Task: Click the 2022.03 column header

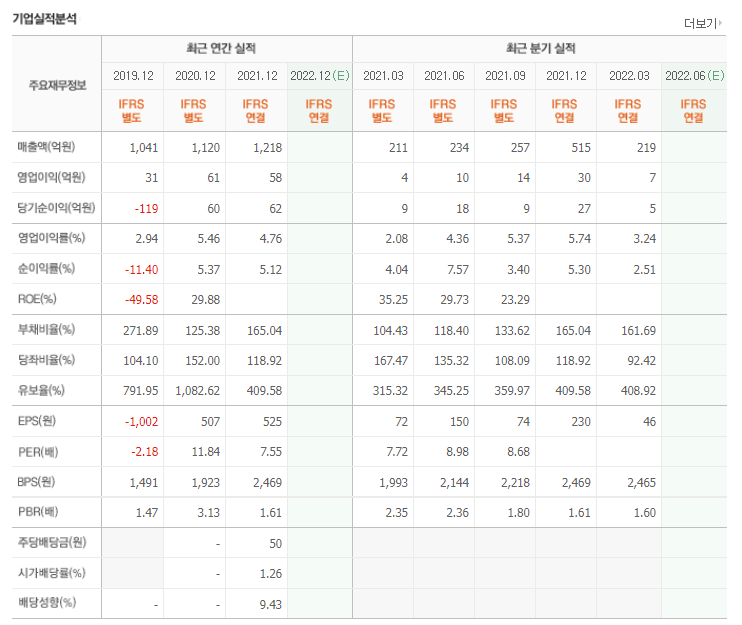Action: coord(629,76)
